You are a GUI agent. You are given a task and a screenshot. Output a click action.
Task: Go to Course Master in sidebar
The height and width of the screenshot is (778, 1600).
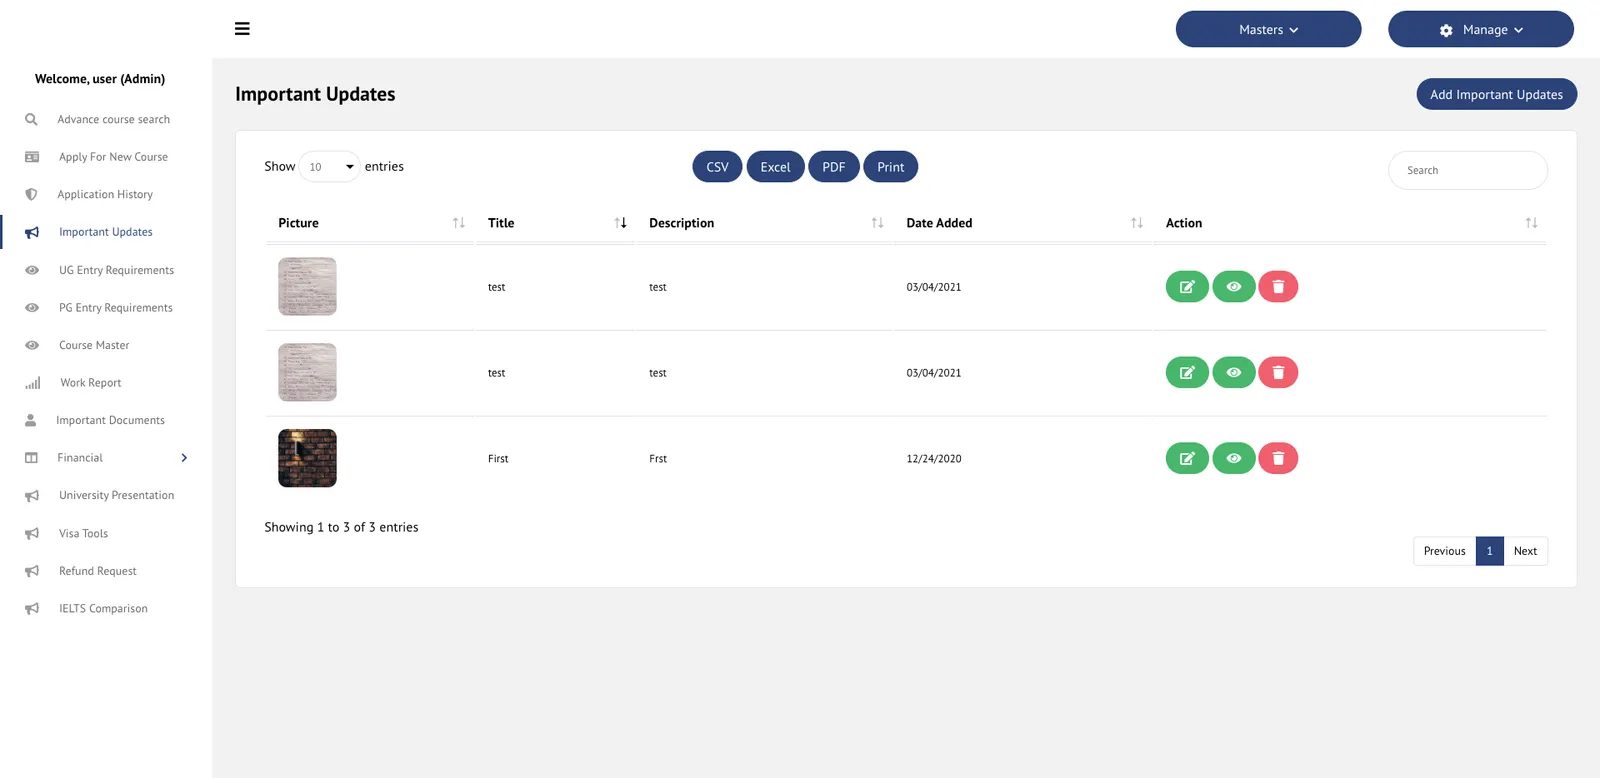point(94,345)
